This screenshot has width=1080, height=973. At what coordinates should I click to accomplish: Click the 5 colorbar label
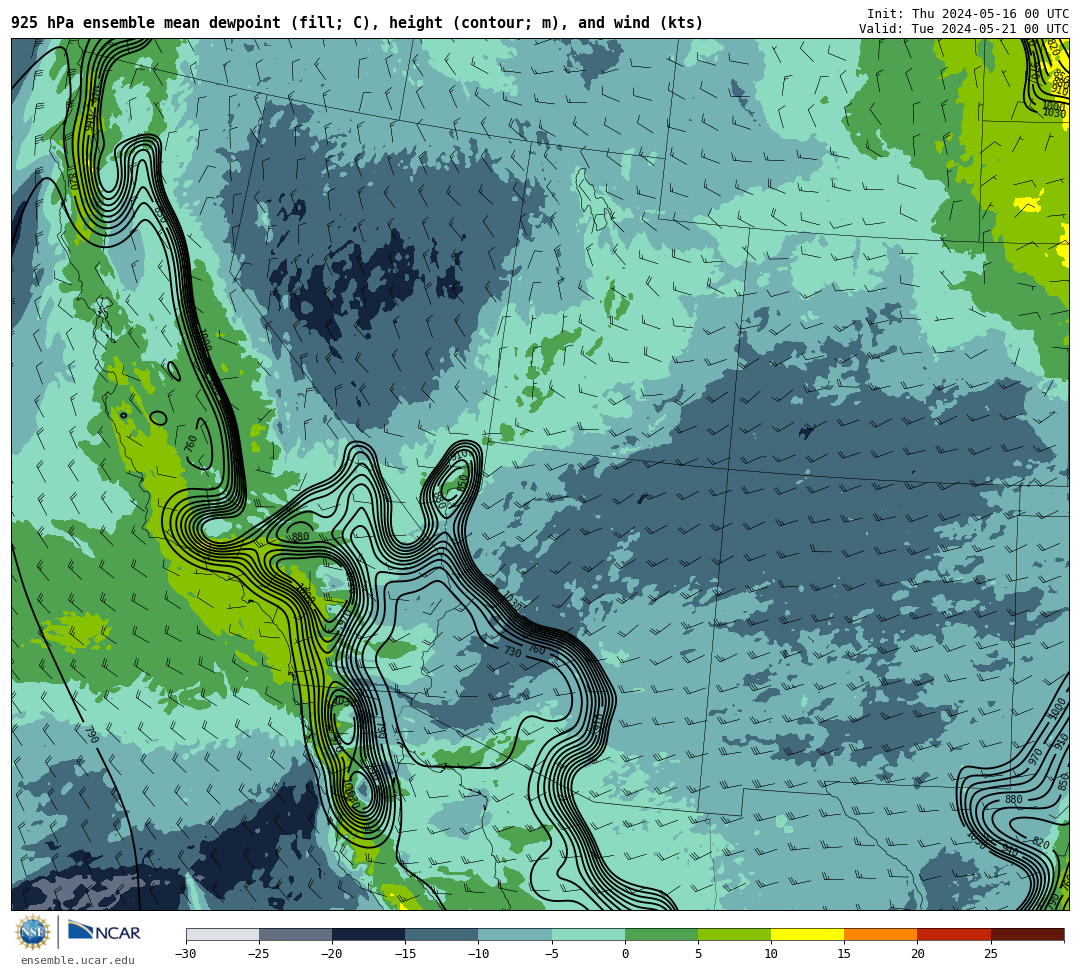[698, 954]
